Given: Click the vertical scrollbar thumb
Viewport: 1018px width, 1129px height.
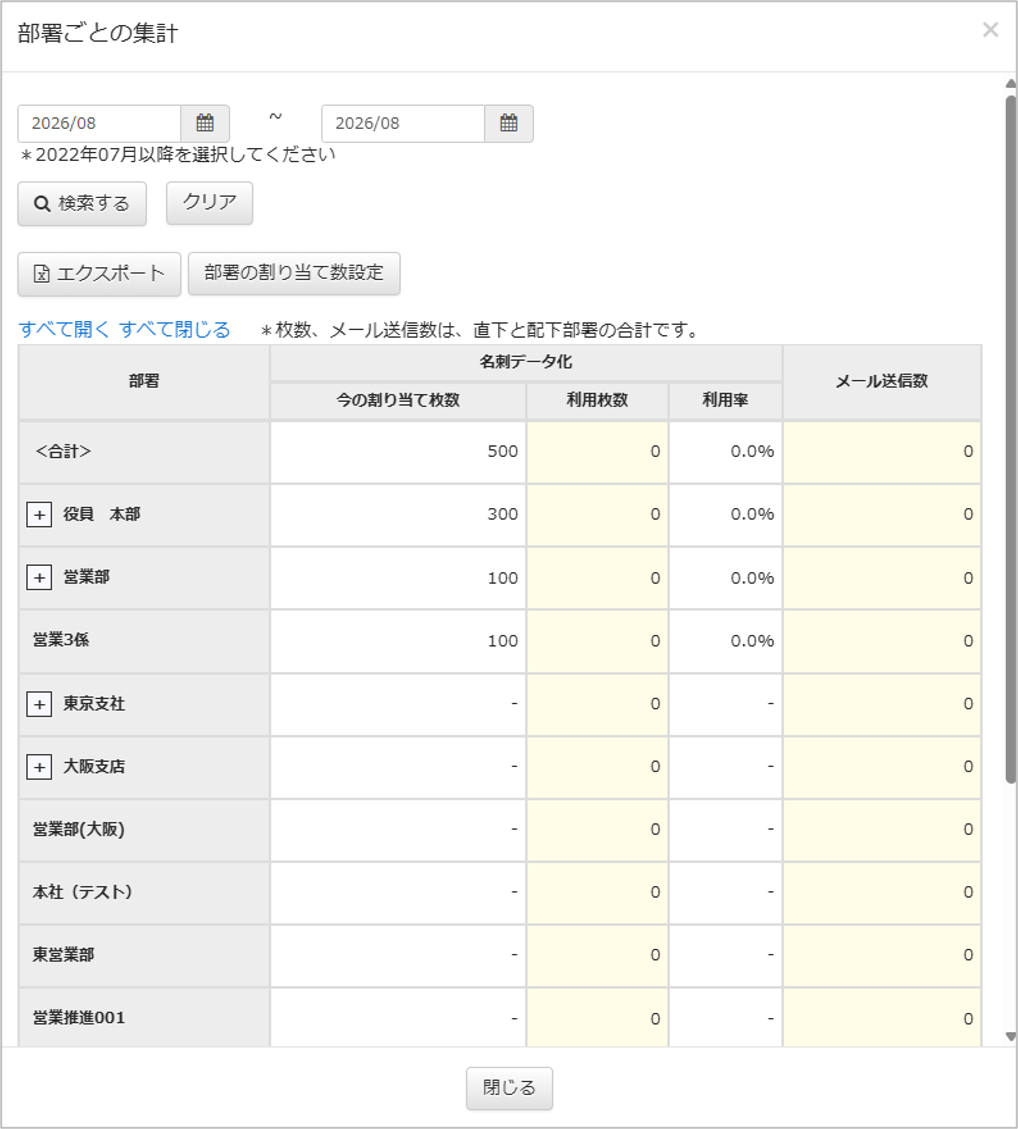Looking at the screenshot, I should (1011, 438).
